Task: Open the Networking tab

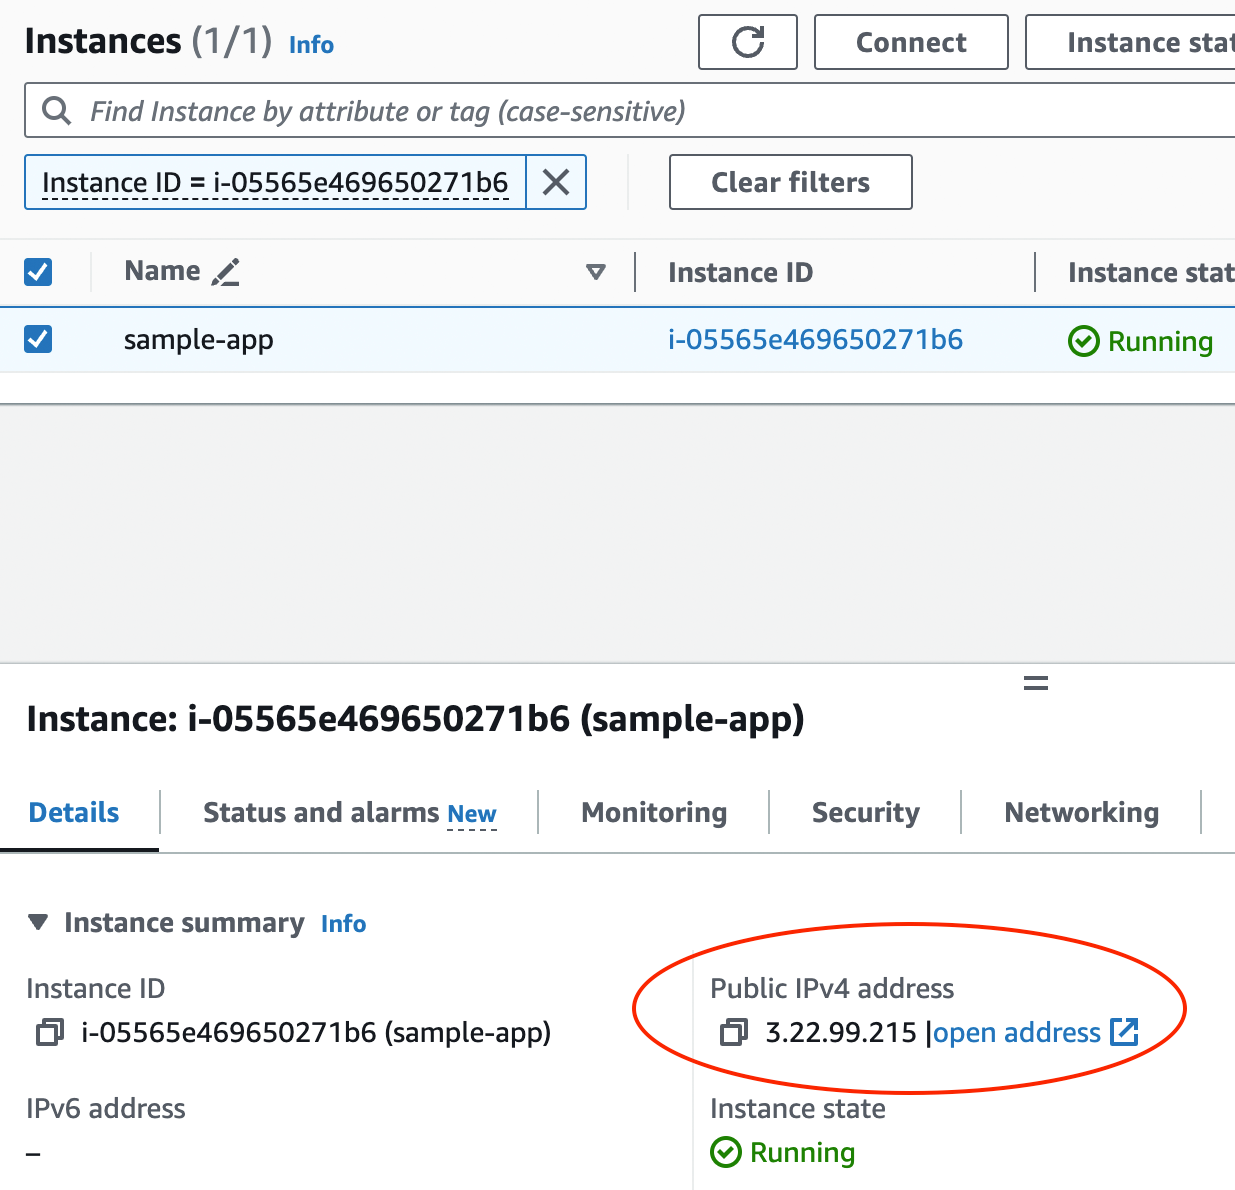Action: tap(1082, 812)
